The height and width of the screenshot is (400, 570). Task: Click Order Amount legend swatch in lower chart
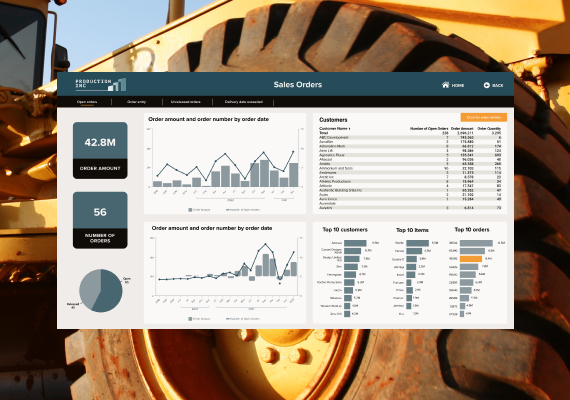pos(190,319)
